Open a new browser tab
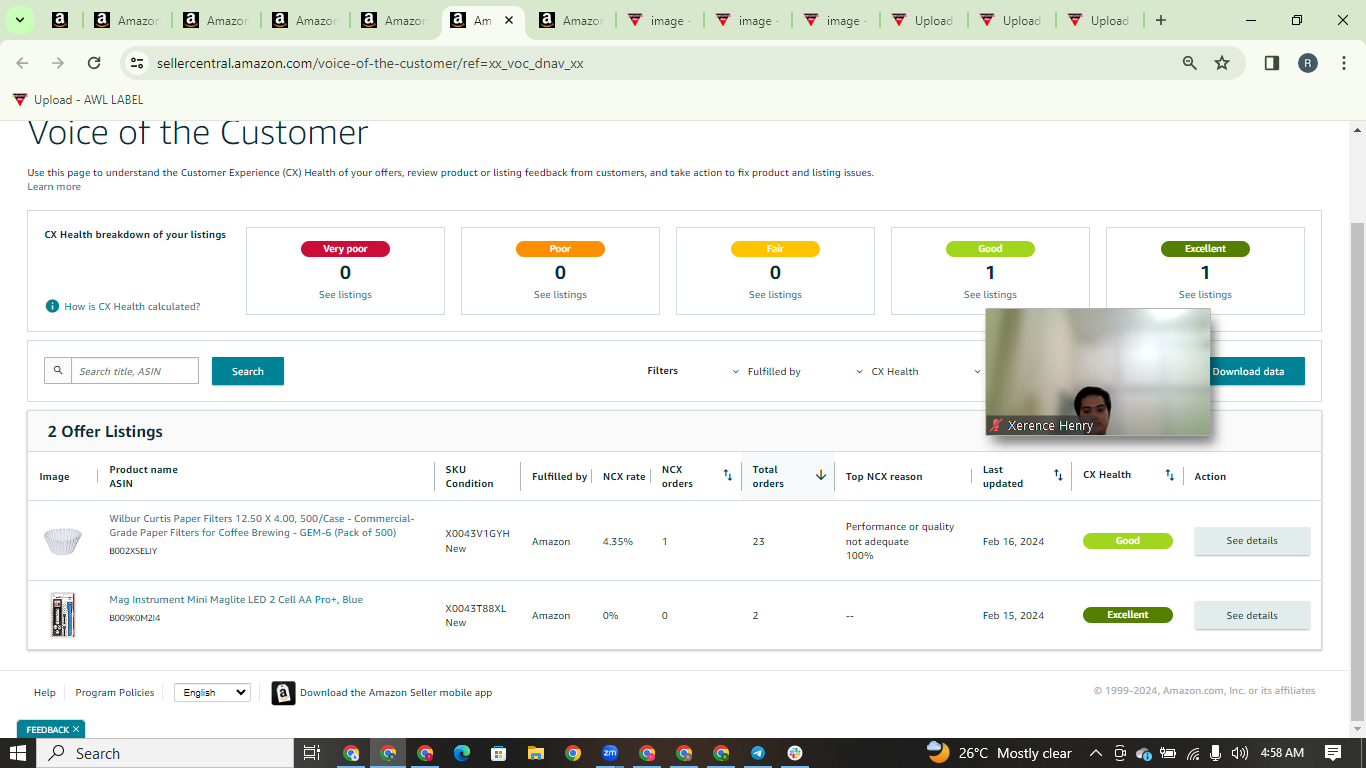1366x768 pixels. click(1160, 20)
